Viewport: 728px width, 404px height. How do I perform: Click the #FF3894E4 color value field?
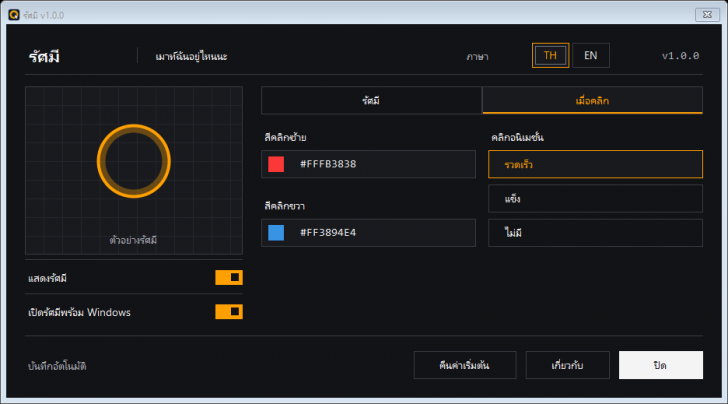pos(368,233)
